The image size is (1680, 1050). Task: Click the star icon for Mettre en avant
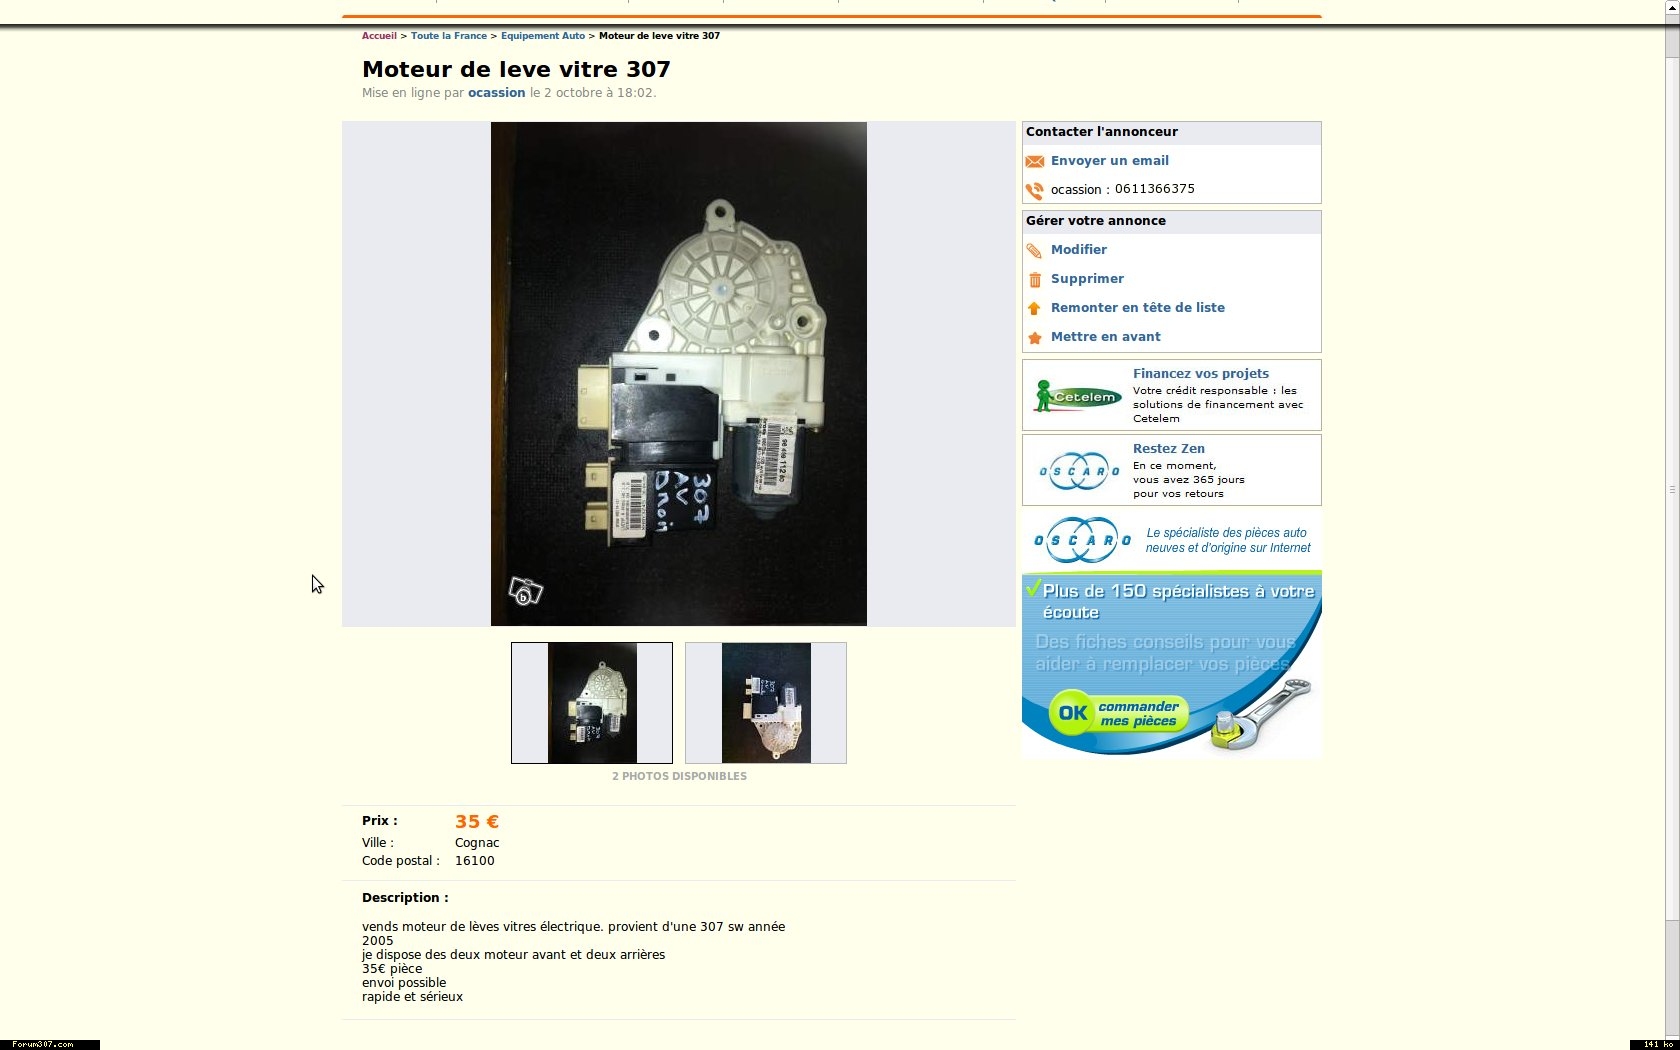1035,338
